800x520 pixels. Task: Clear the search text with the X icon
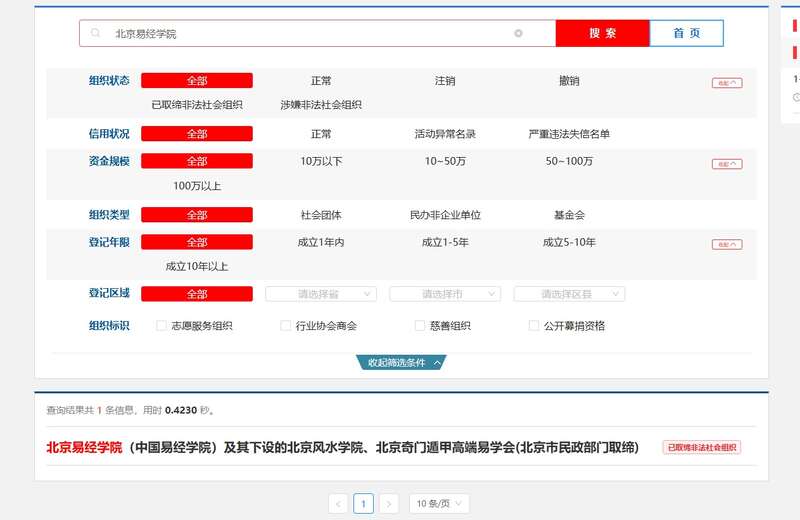coord(518,33)
